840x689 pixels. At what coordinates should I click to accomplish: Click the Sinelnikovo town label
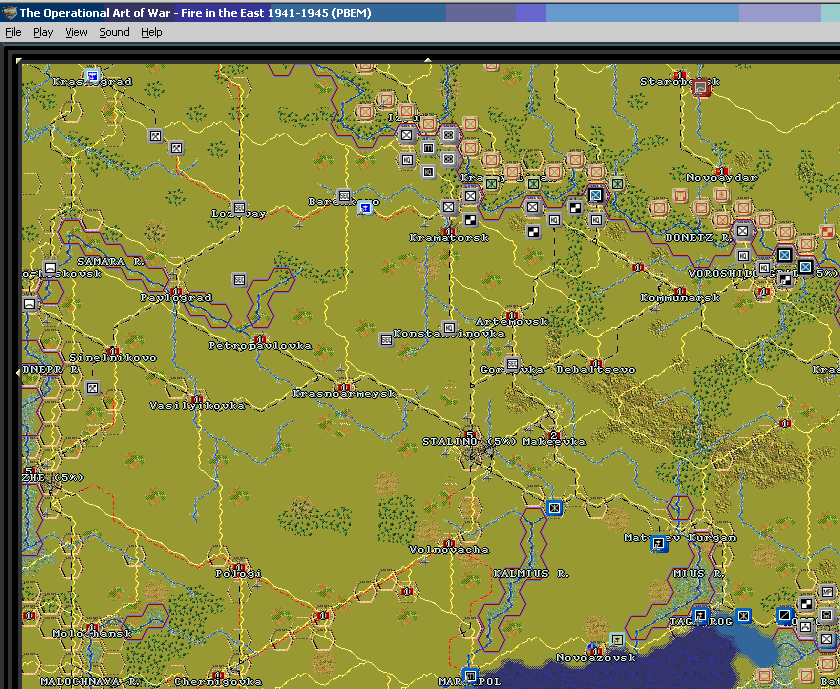113,358
